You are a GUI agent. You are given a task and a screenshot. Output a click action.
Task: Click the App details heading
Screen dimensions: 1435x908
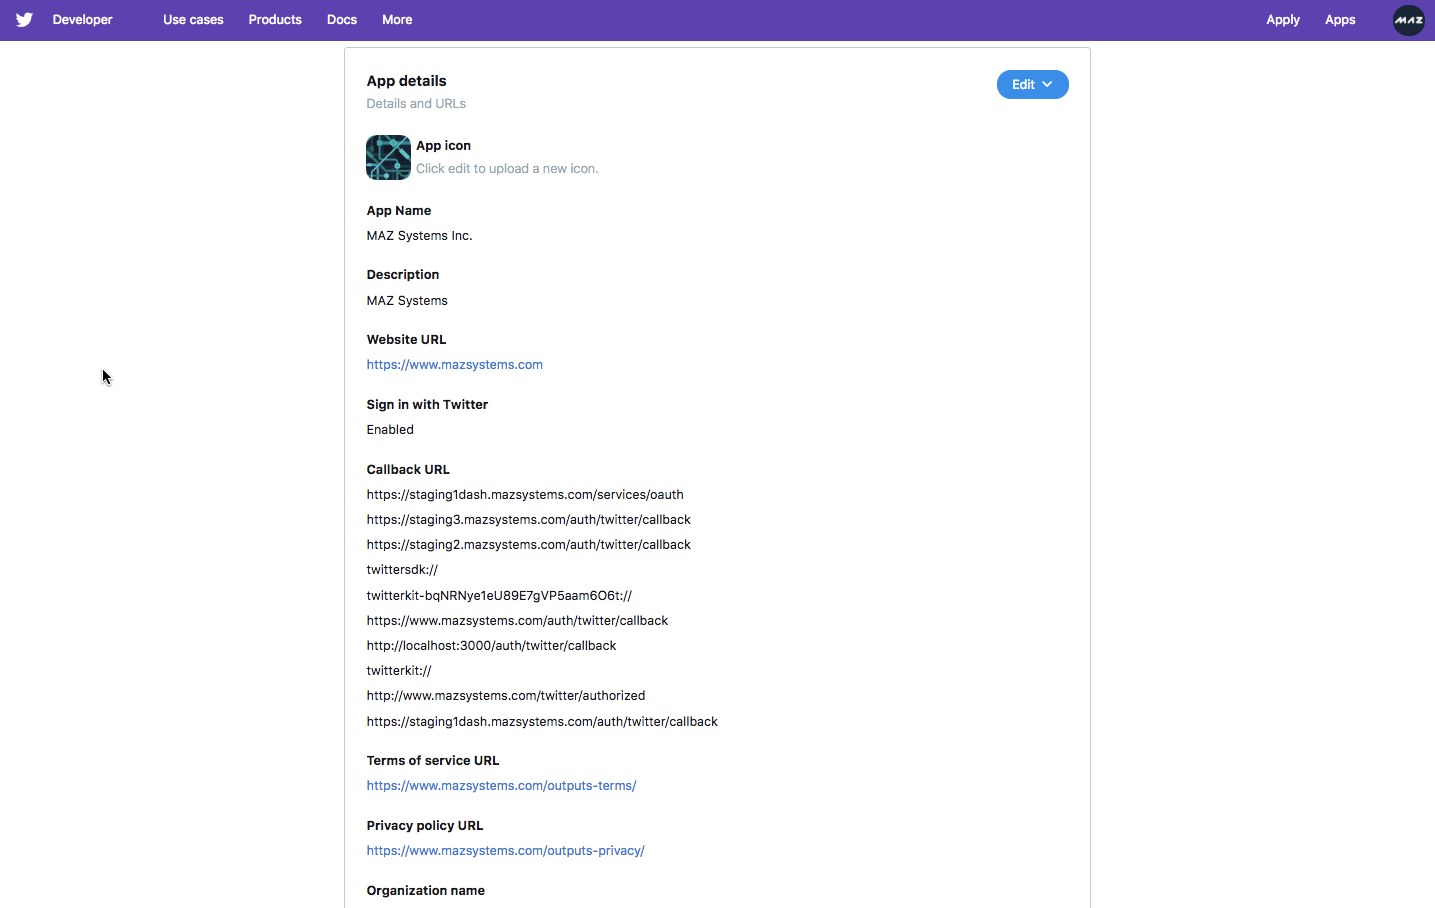click(406, 81)
